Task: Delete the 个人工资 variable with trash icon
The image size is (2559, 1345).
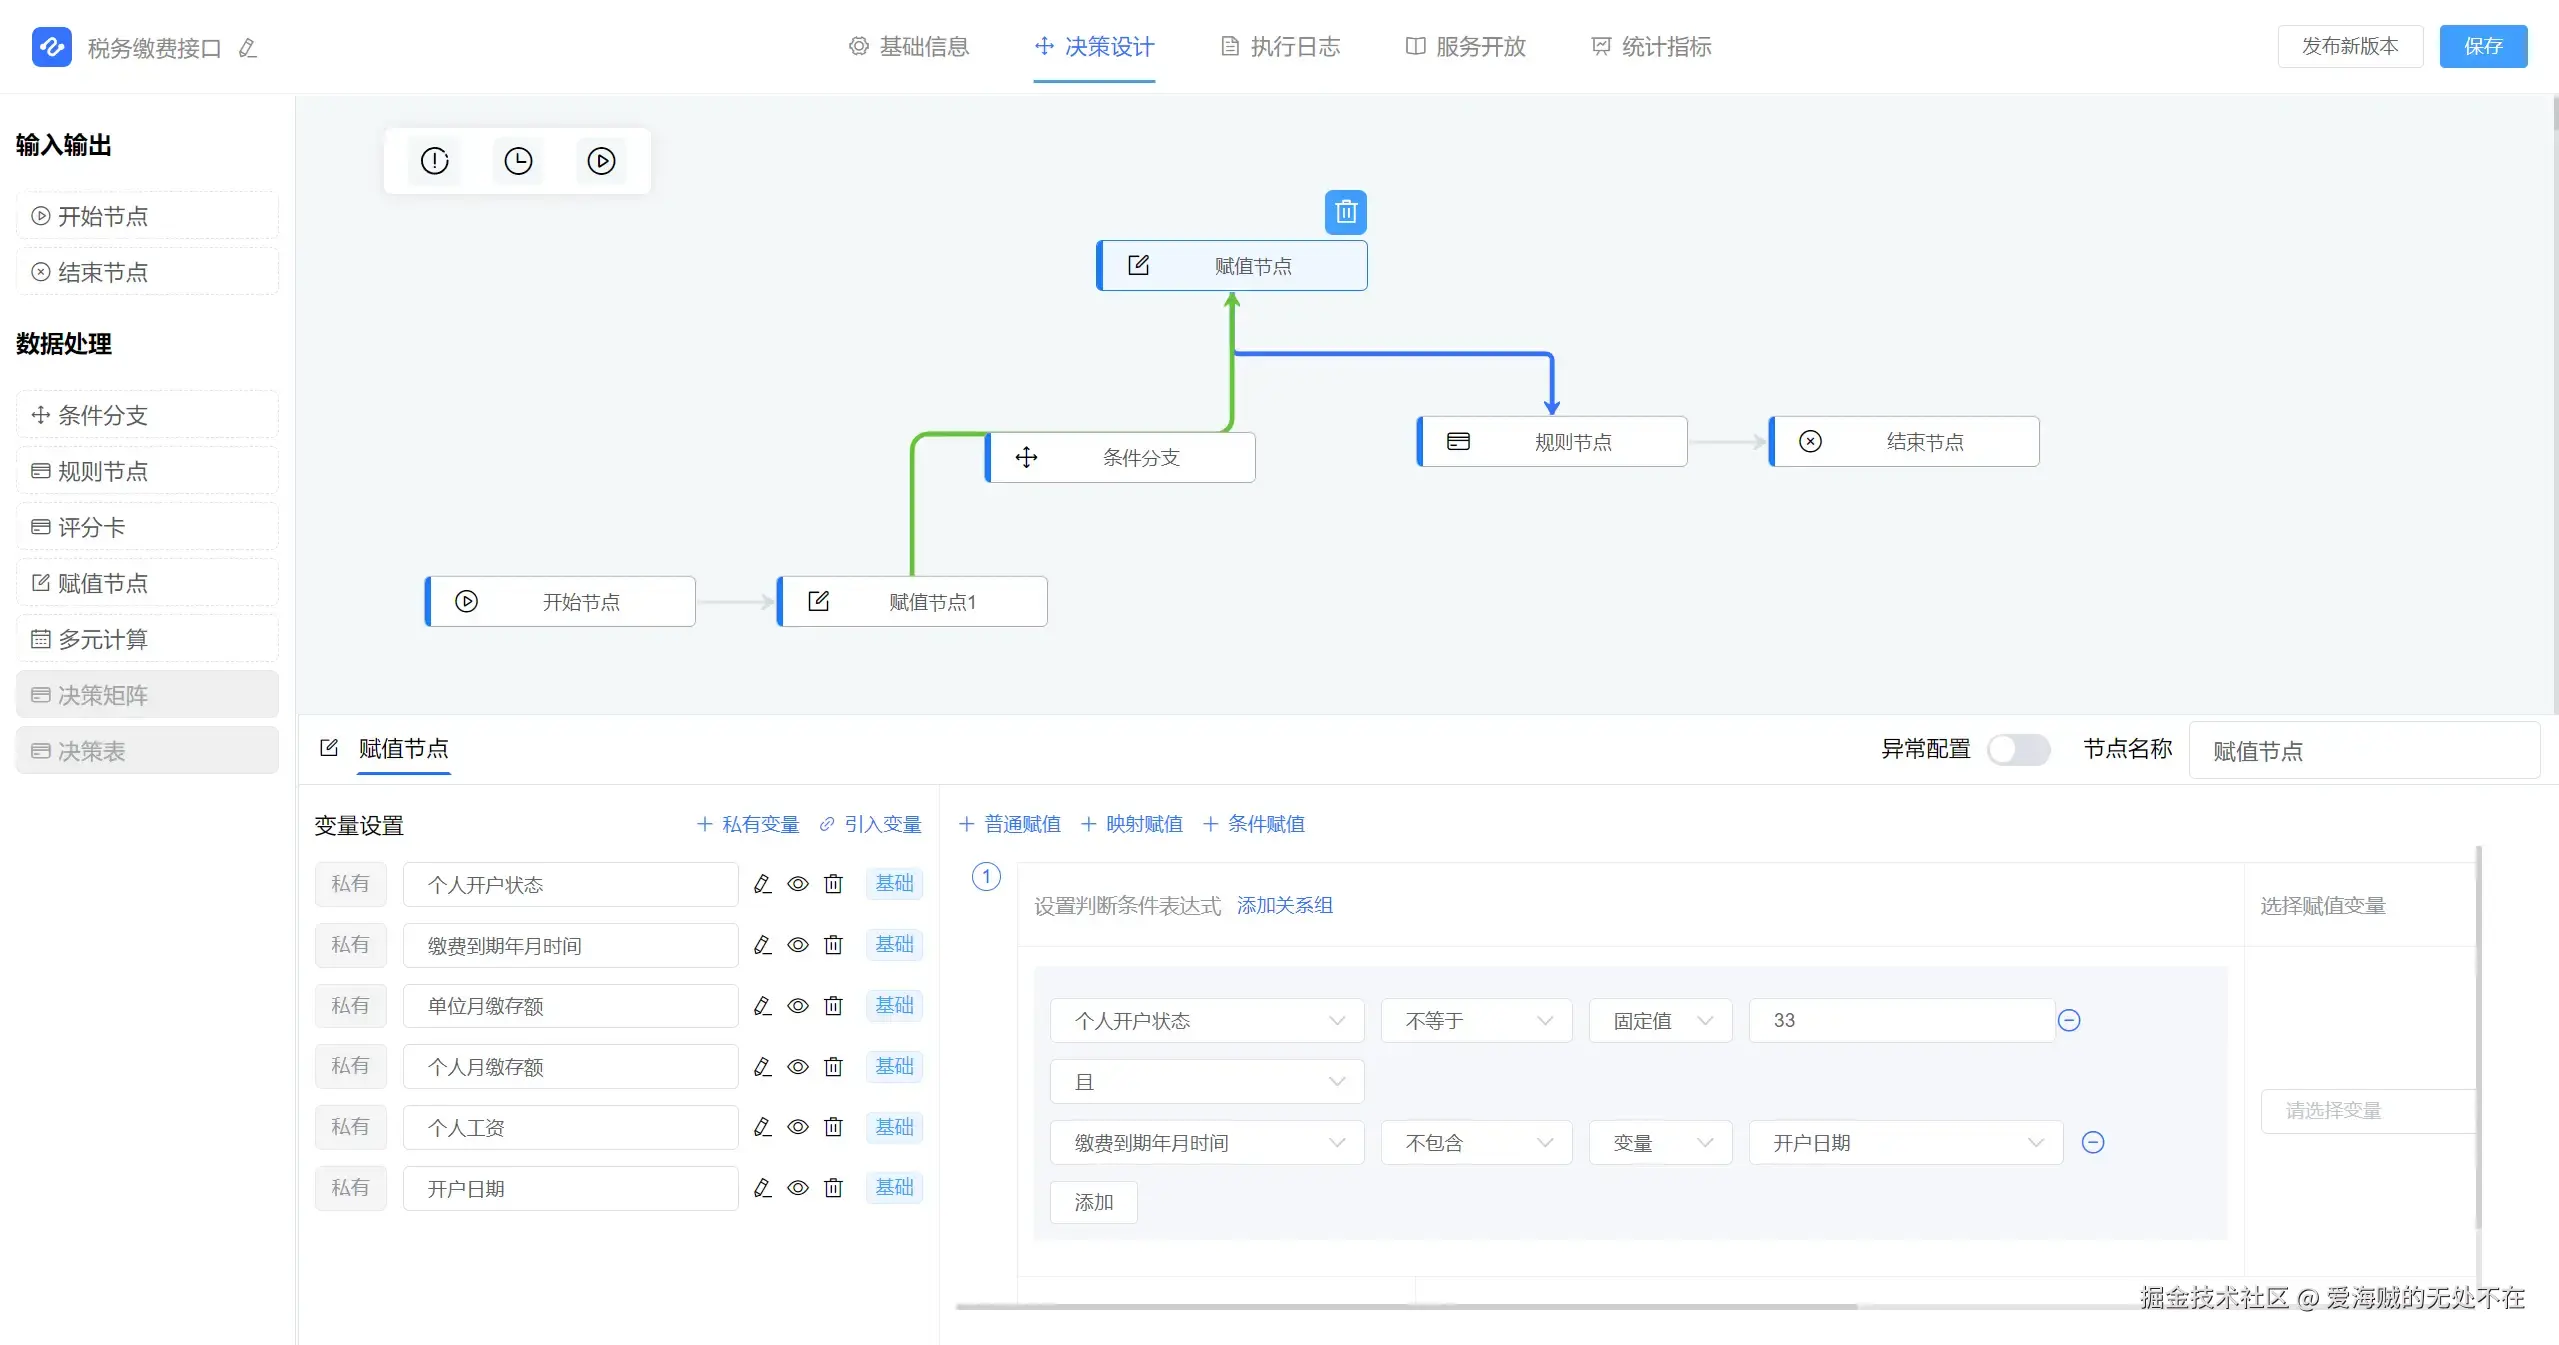Action: [833, 1127]
